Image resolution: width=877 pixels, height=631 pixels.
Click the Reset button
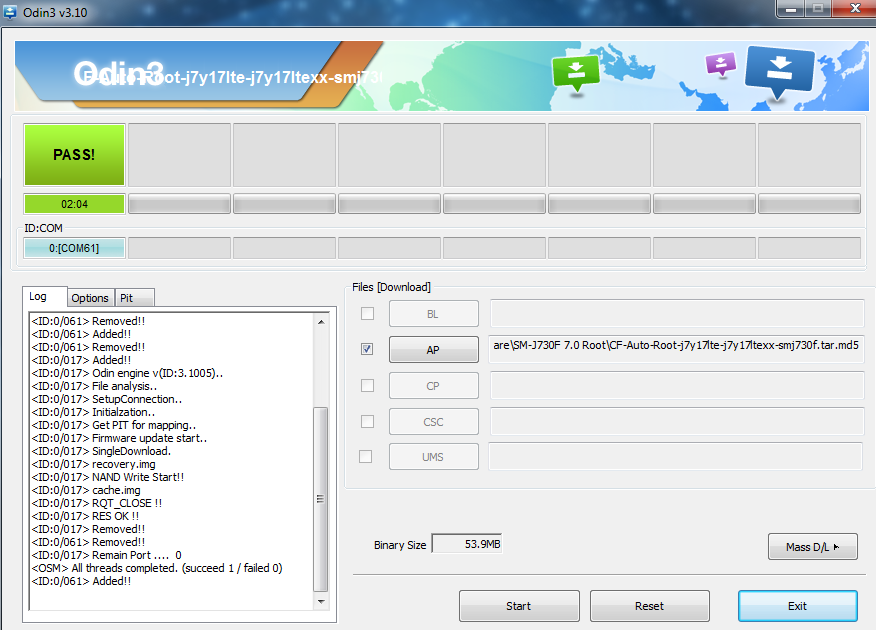(x=649, y=606)
